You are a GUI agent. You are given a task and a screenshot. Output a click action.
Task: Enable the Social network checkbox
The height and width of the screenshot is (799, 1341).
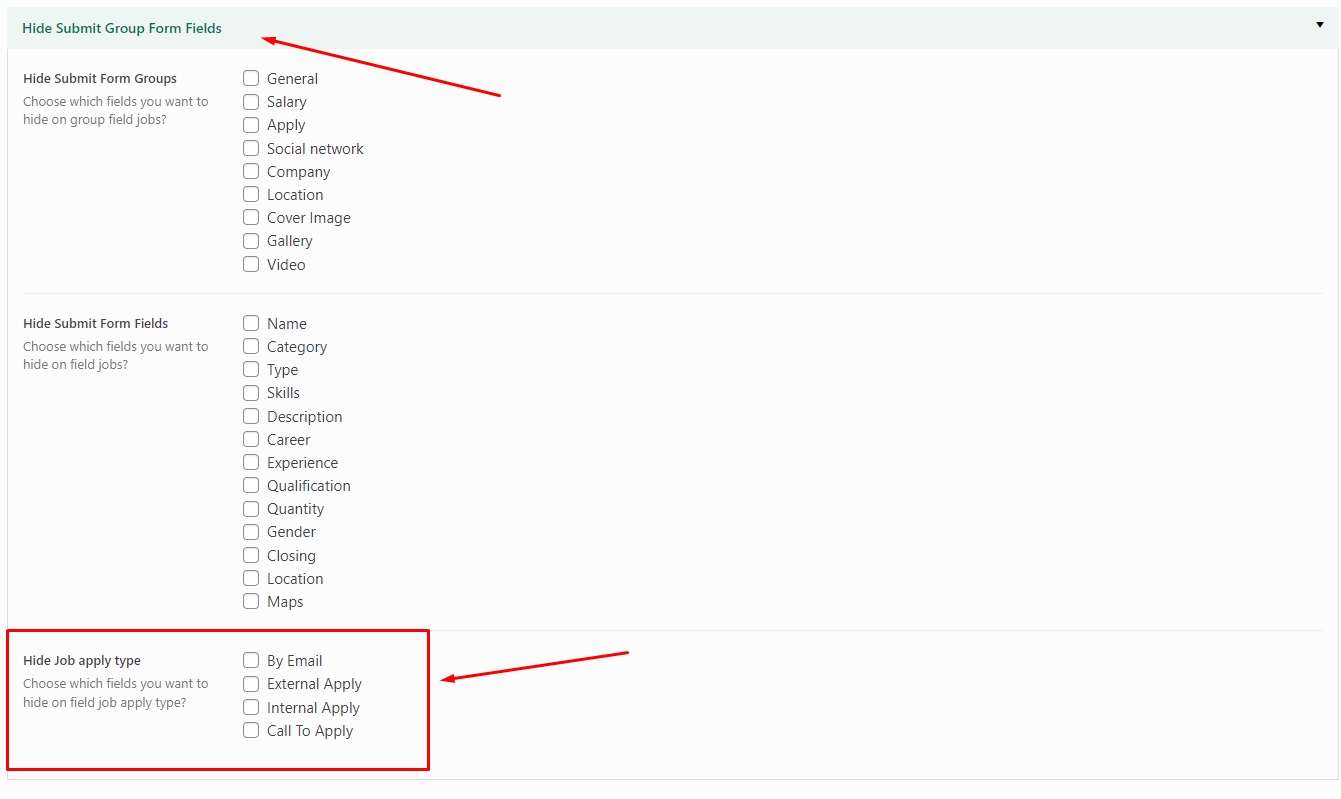251,148
